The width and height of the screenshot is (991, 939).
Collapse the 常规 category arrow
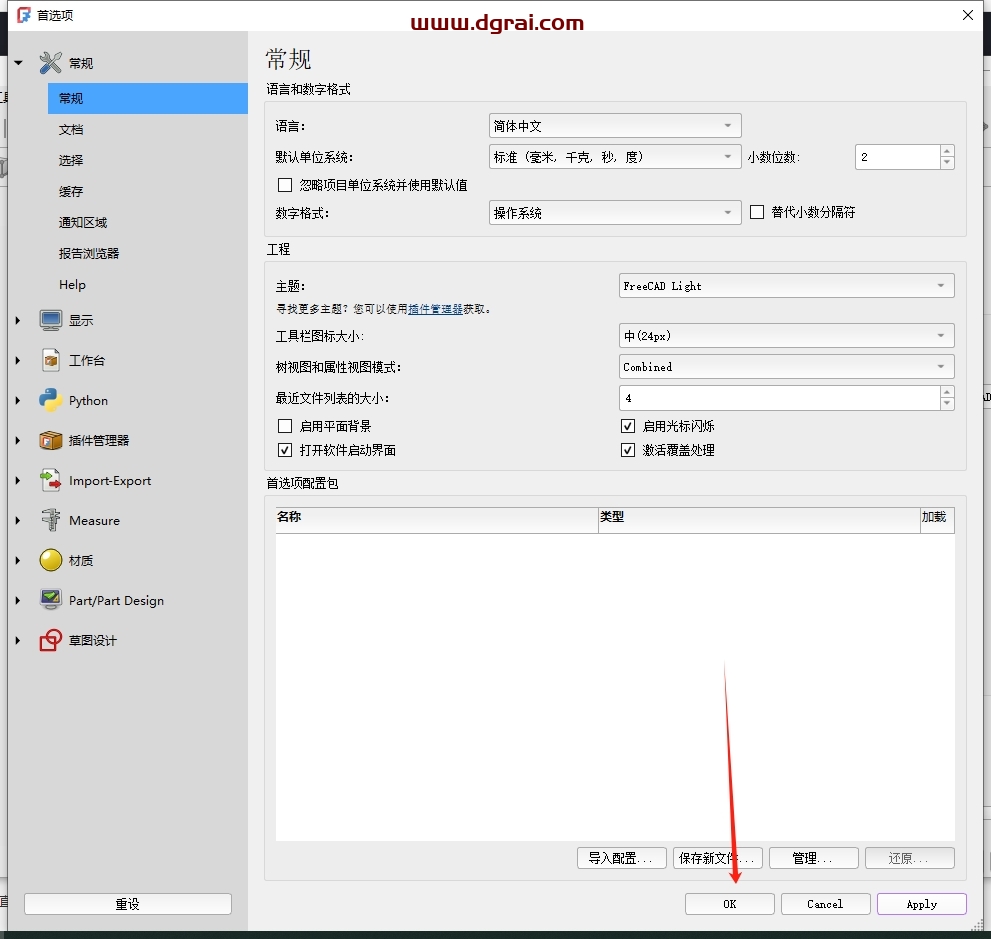point(18,63)
